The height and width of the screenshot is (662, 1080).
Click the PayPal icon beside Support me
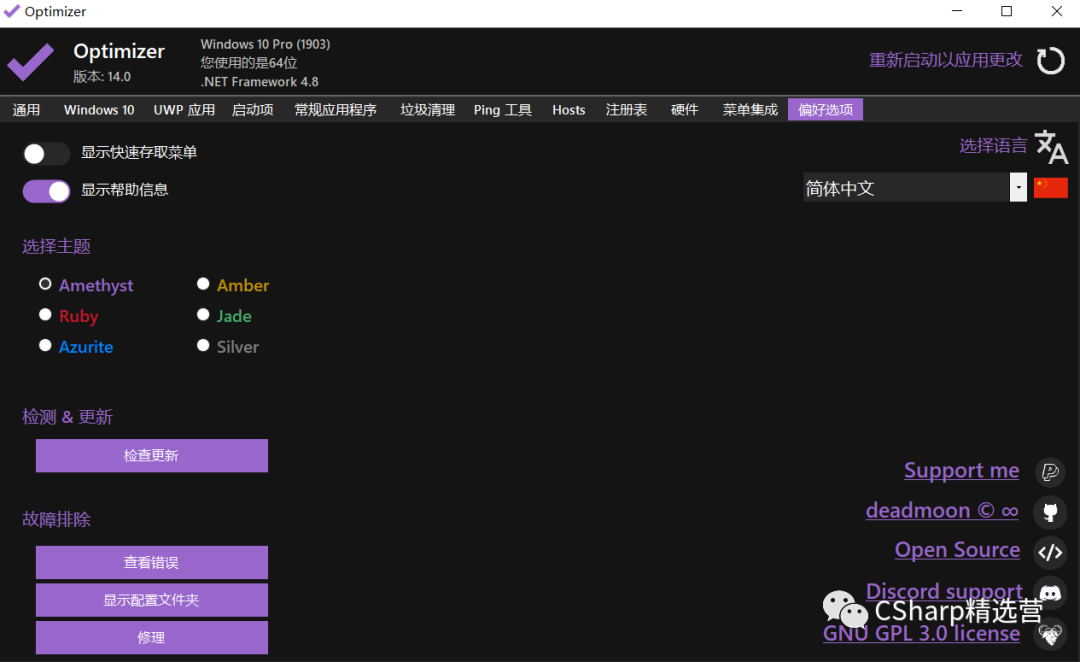1050,472
